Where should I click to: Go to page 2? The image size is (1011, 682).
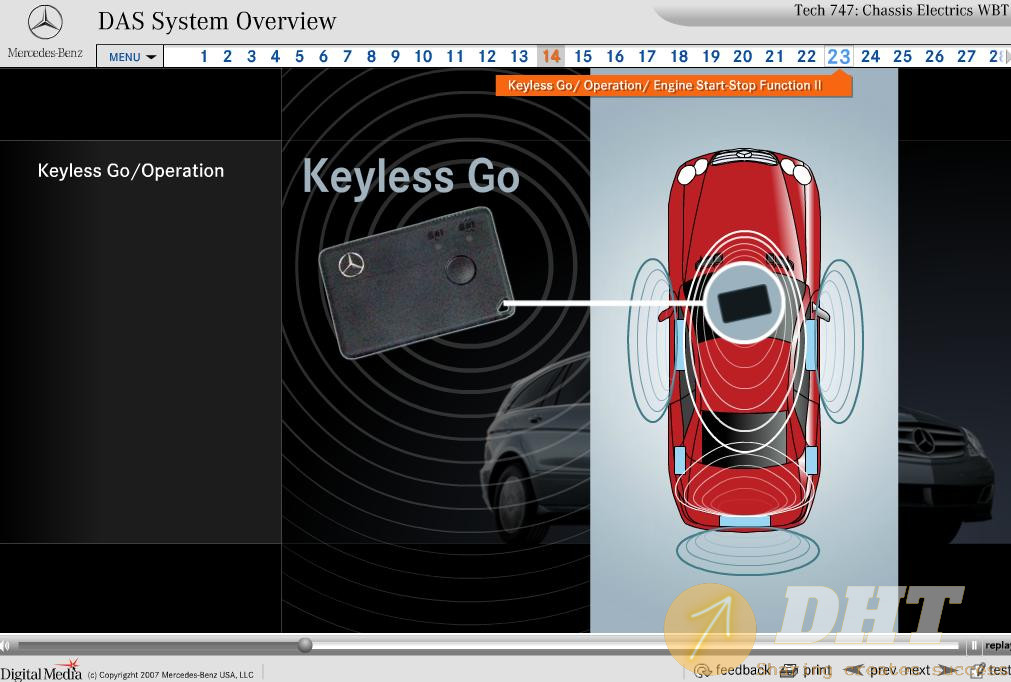228,57
